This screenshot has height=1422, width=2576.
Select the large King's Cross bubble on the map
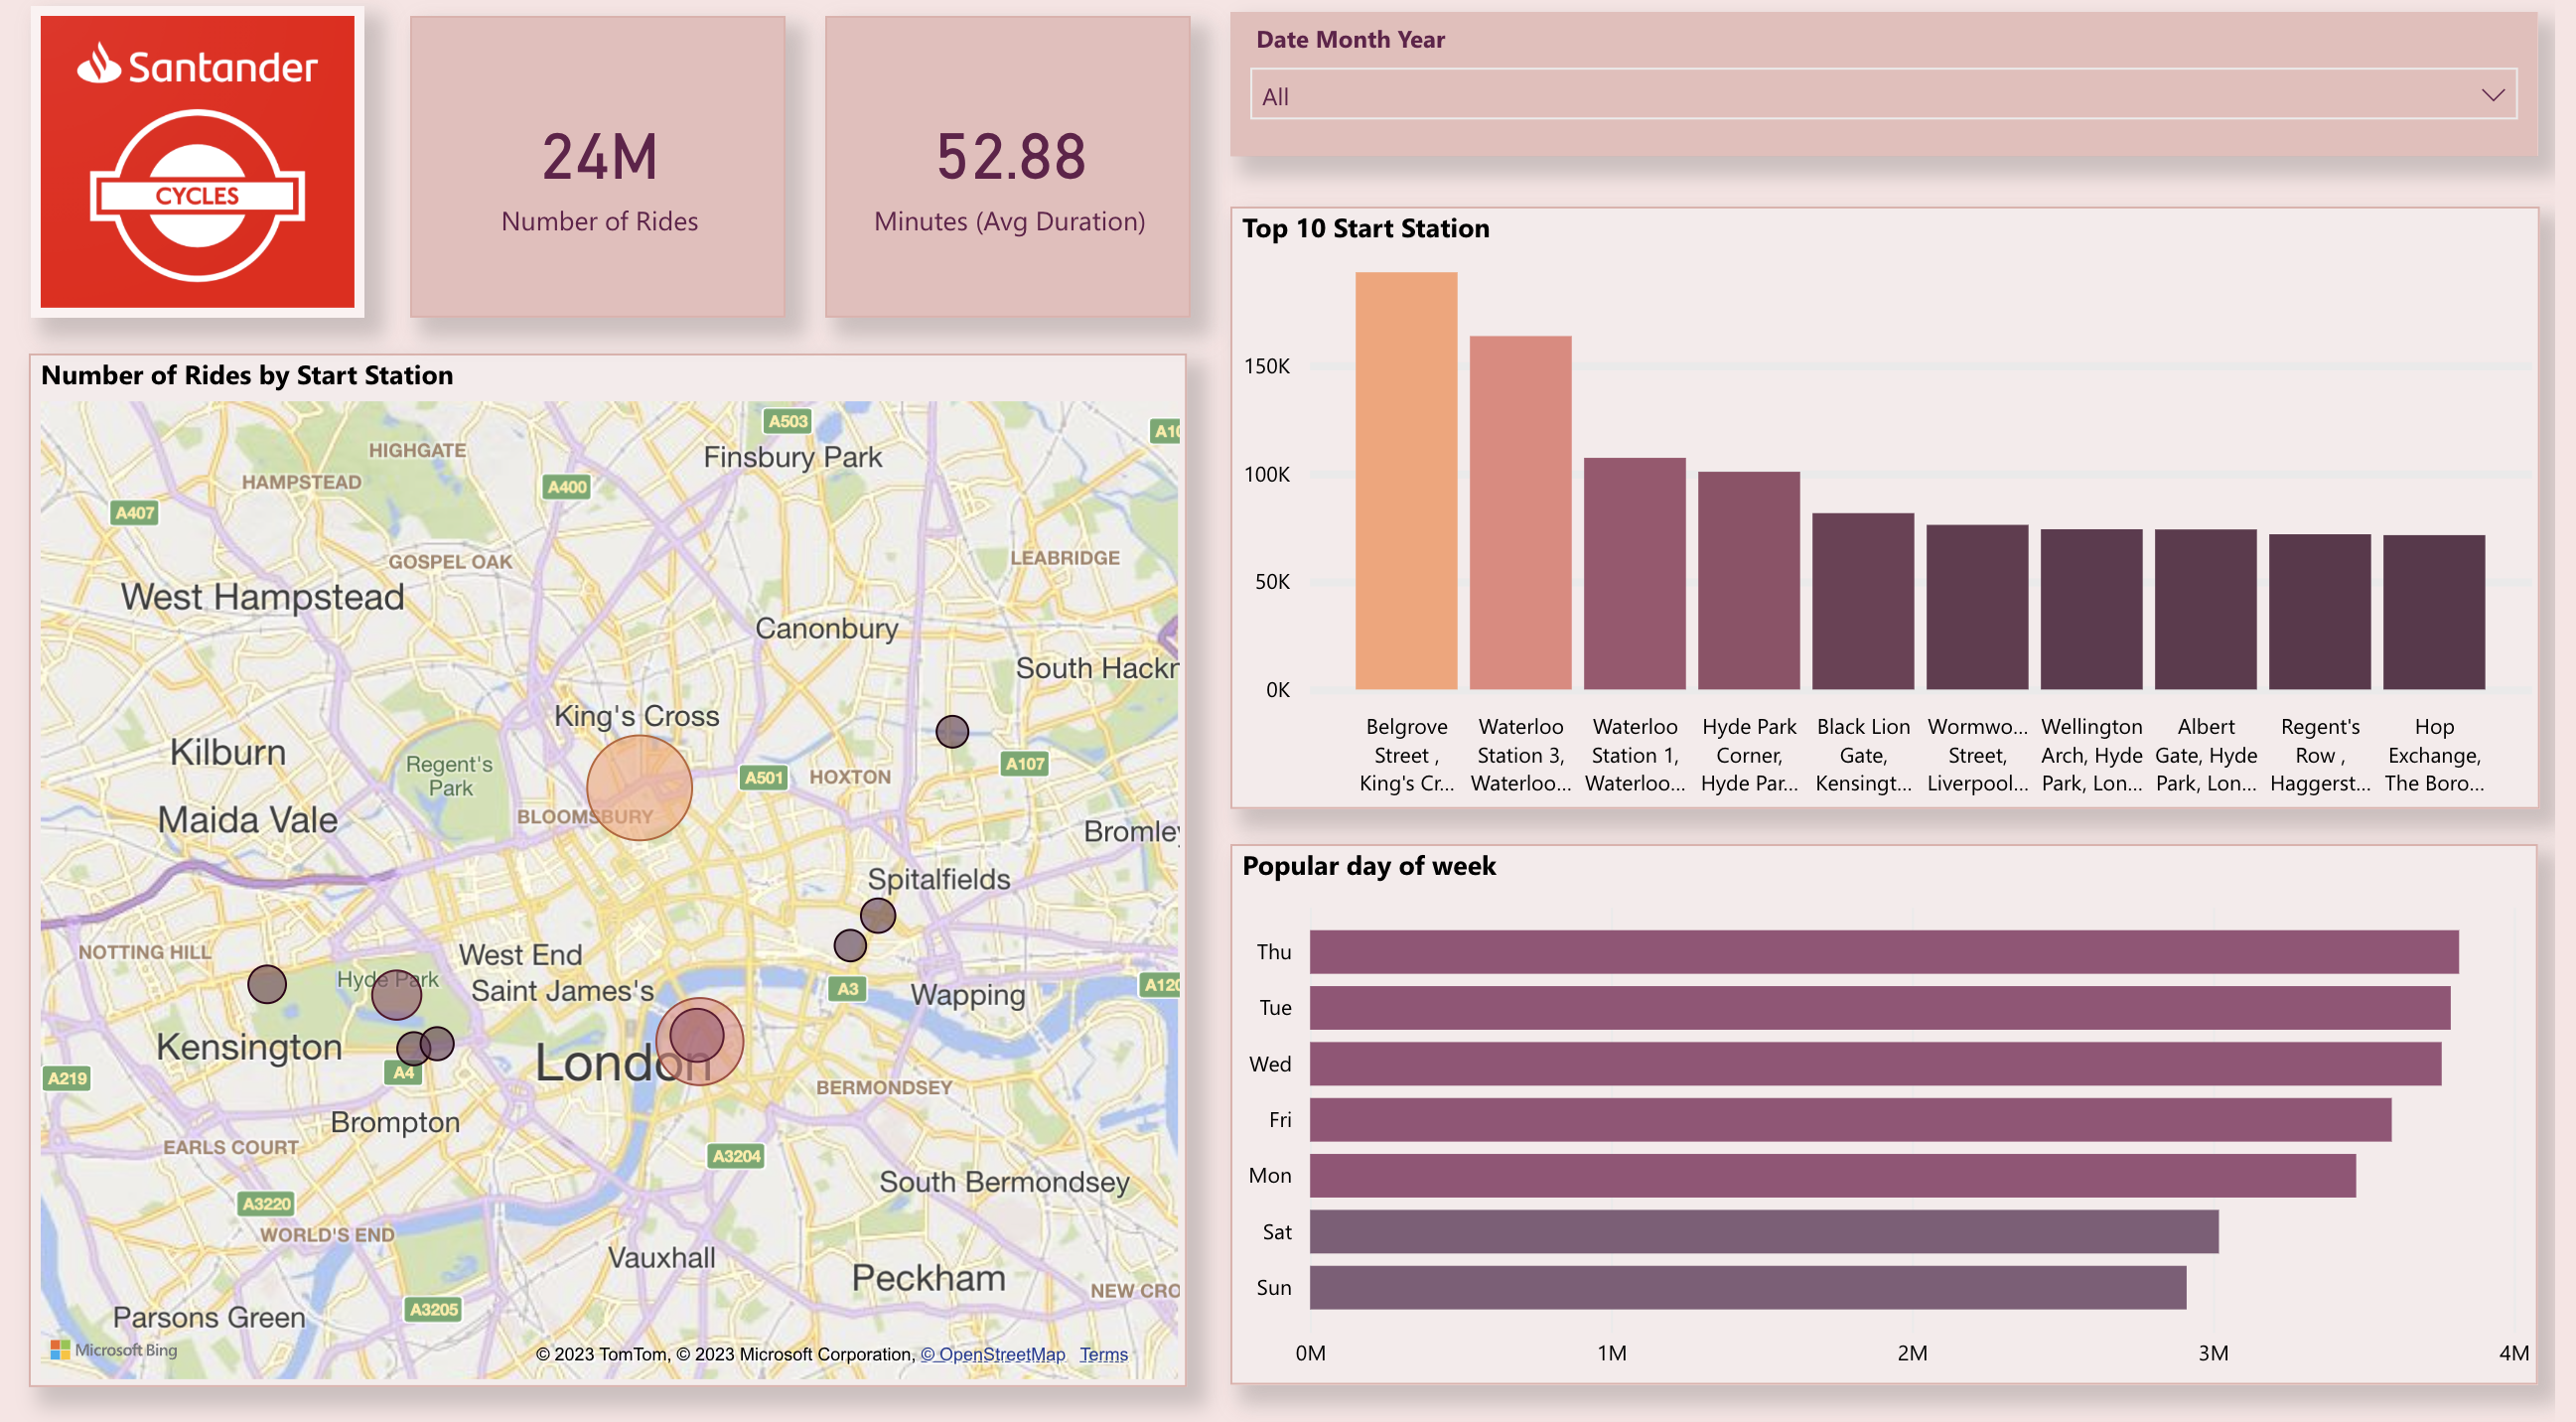click(638, 788)
